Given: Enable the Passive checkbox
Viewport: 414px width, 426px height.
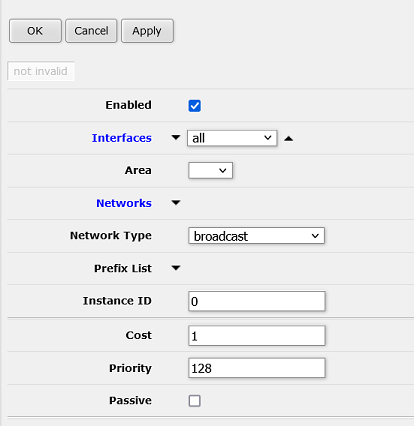Looking at the screenshot, I should (194, 400).
